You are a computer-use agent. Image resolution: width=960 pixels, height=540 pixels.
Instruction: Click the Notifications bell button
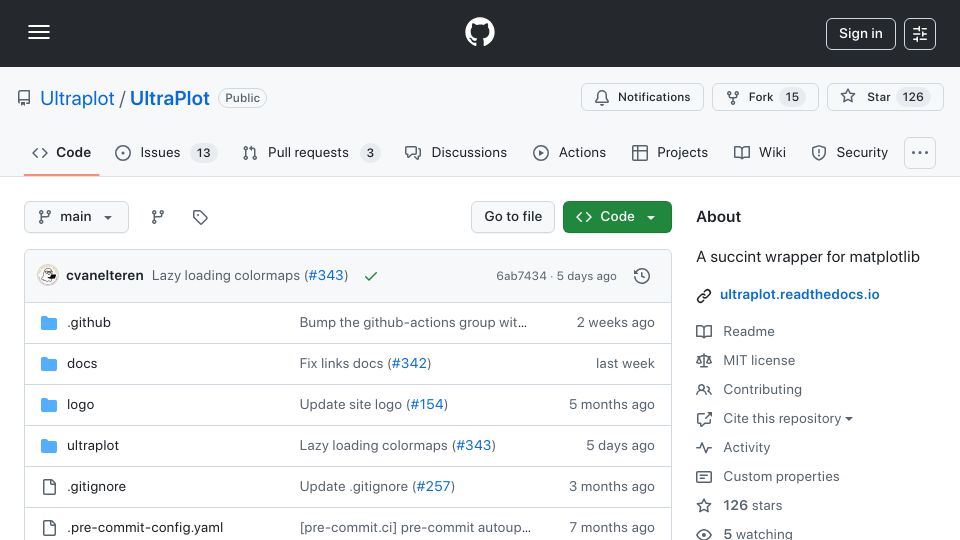click(642, 97)
